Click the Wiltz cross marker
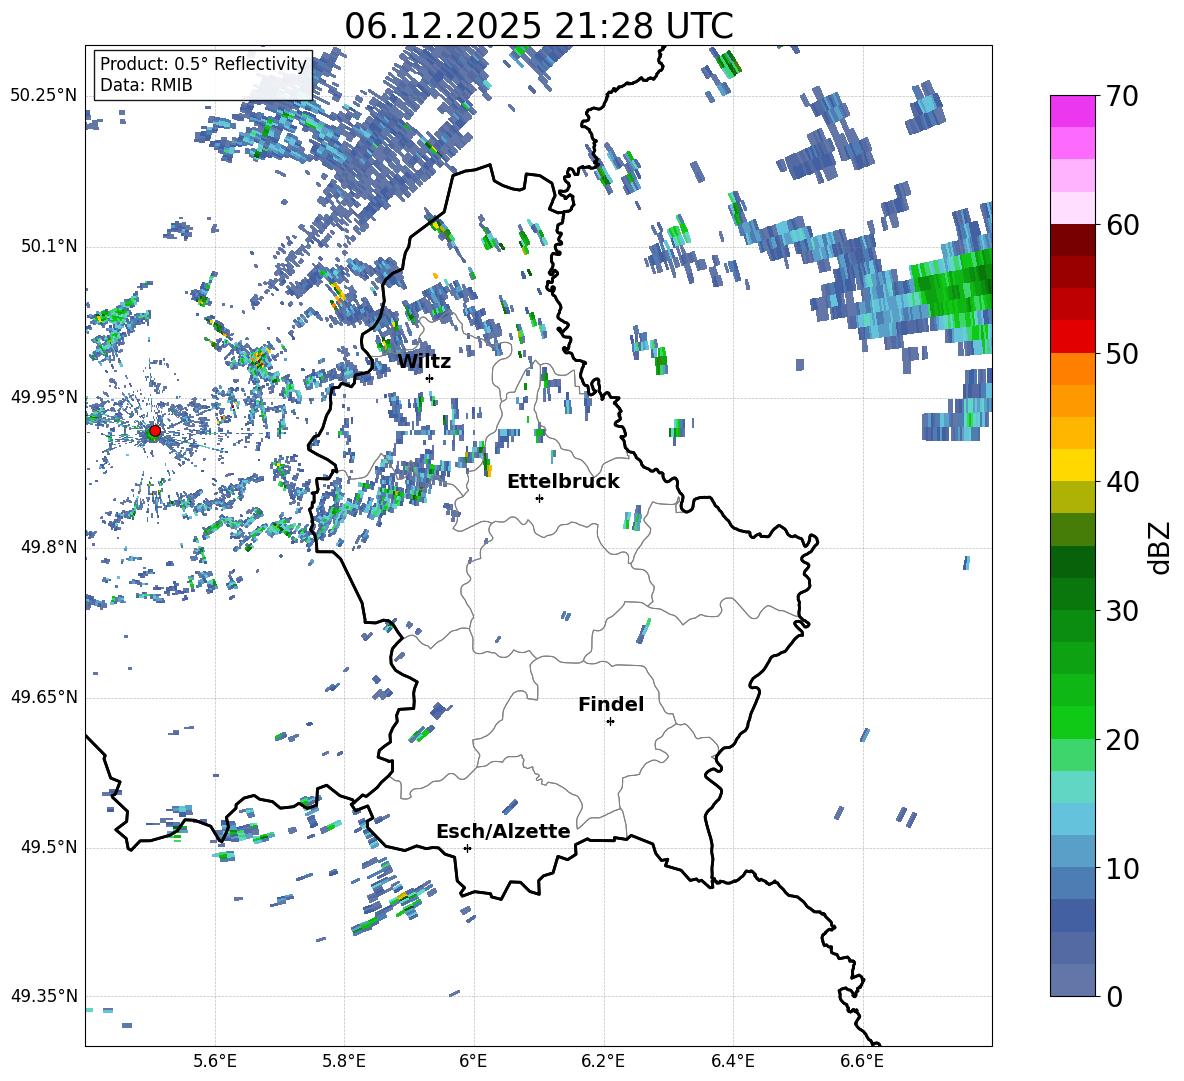This screenshot has width=1184, height=1081. (x=430, y=378)
